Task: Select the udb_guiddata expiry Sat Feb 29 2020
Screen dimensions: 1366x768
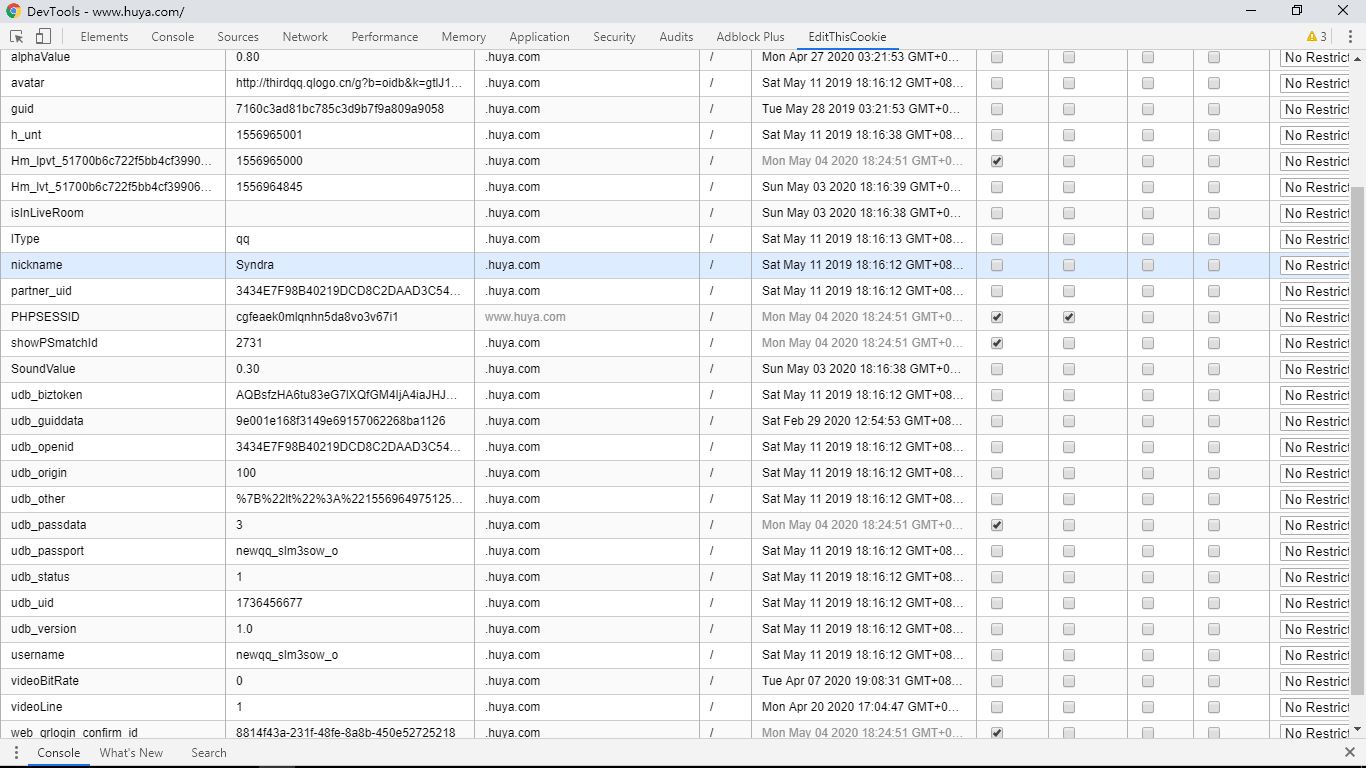Action: pos(863,421)
